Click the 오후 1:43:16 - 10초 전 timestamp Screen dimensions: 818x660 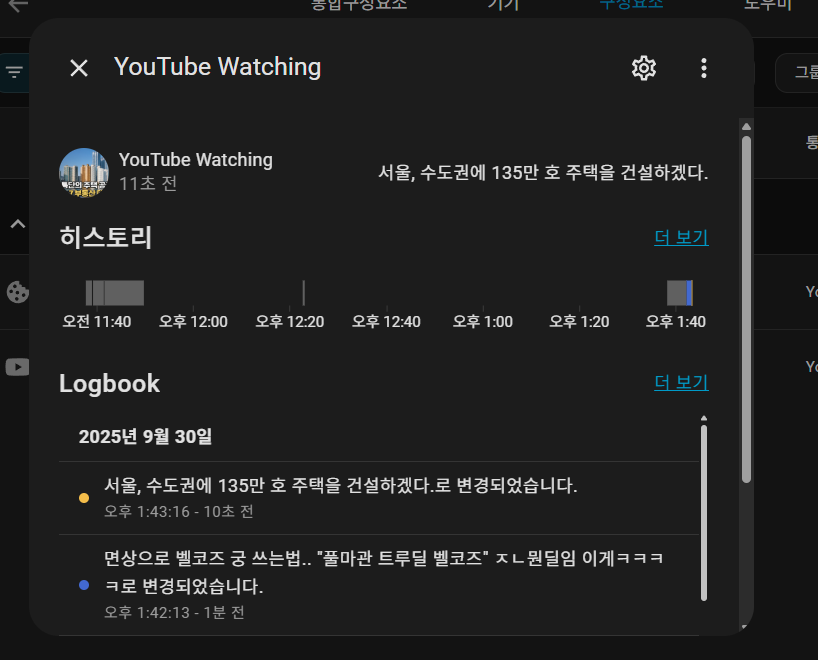pyautogui.click(x=179, y=512)
